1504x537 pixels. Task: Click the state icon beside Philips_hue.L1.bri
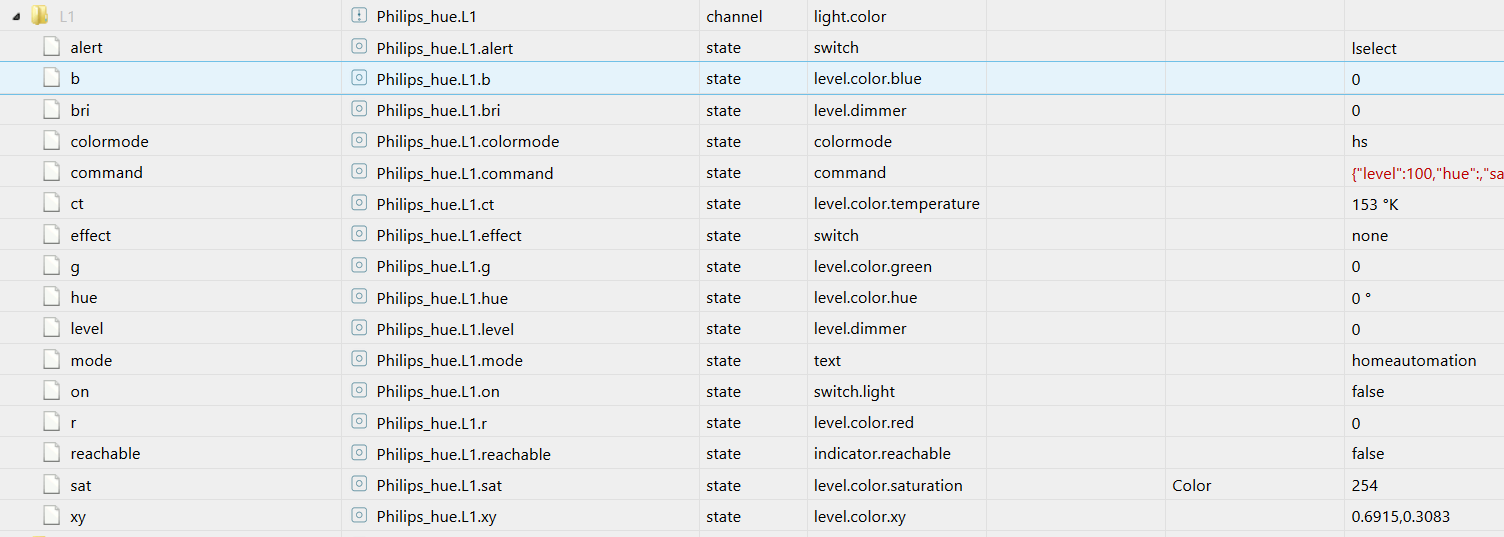pyautogui.click(x=359, y=110)
